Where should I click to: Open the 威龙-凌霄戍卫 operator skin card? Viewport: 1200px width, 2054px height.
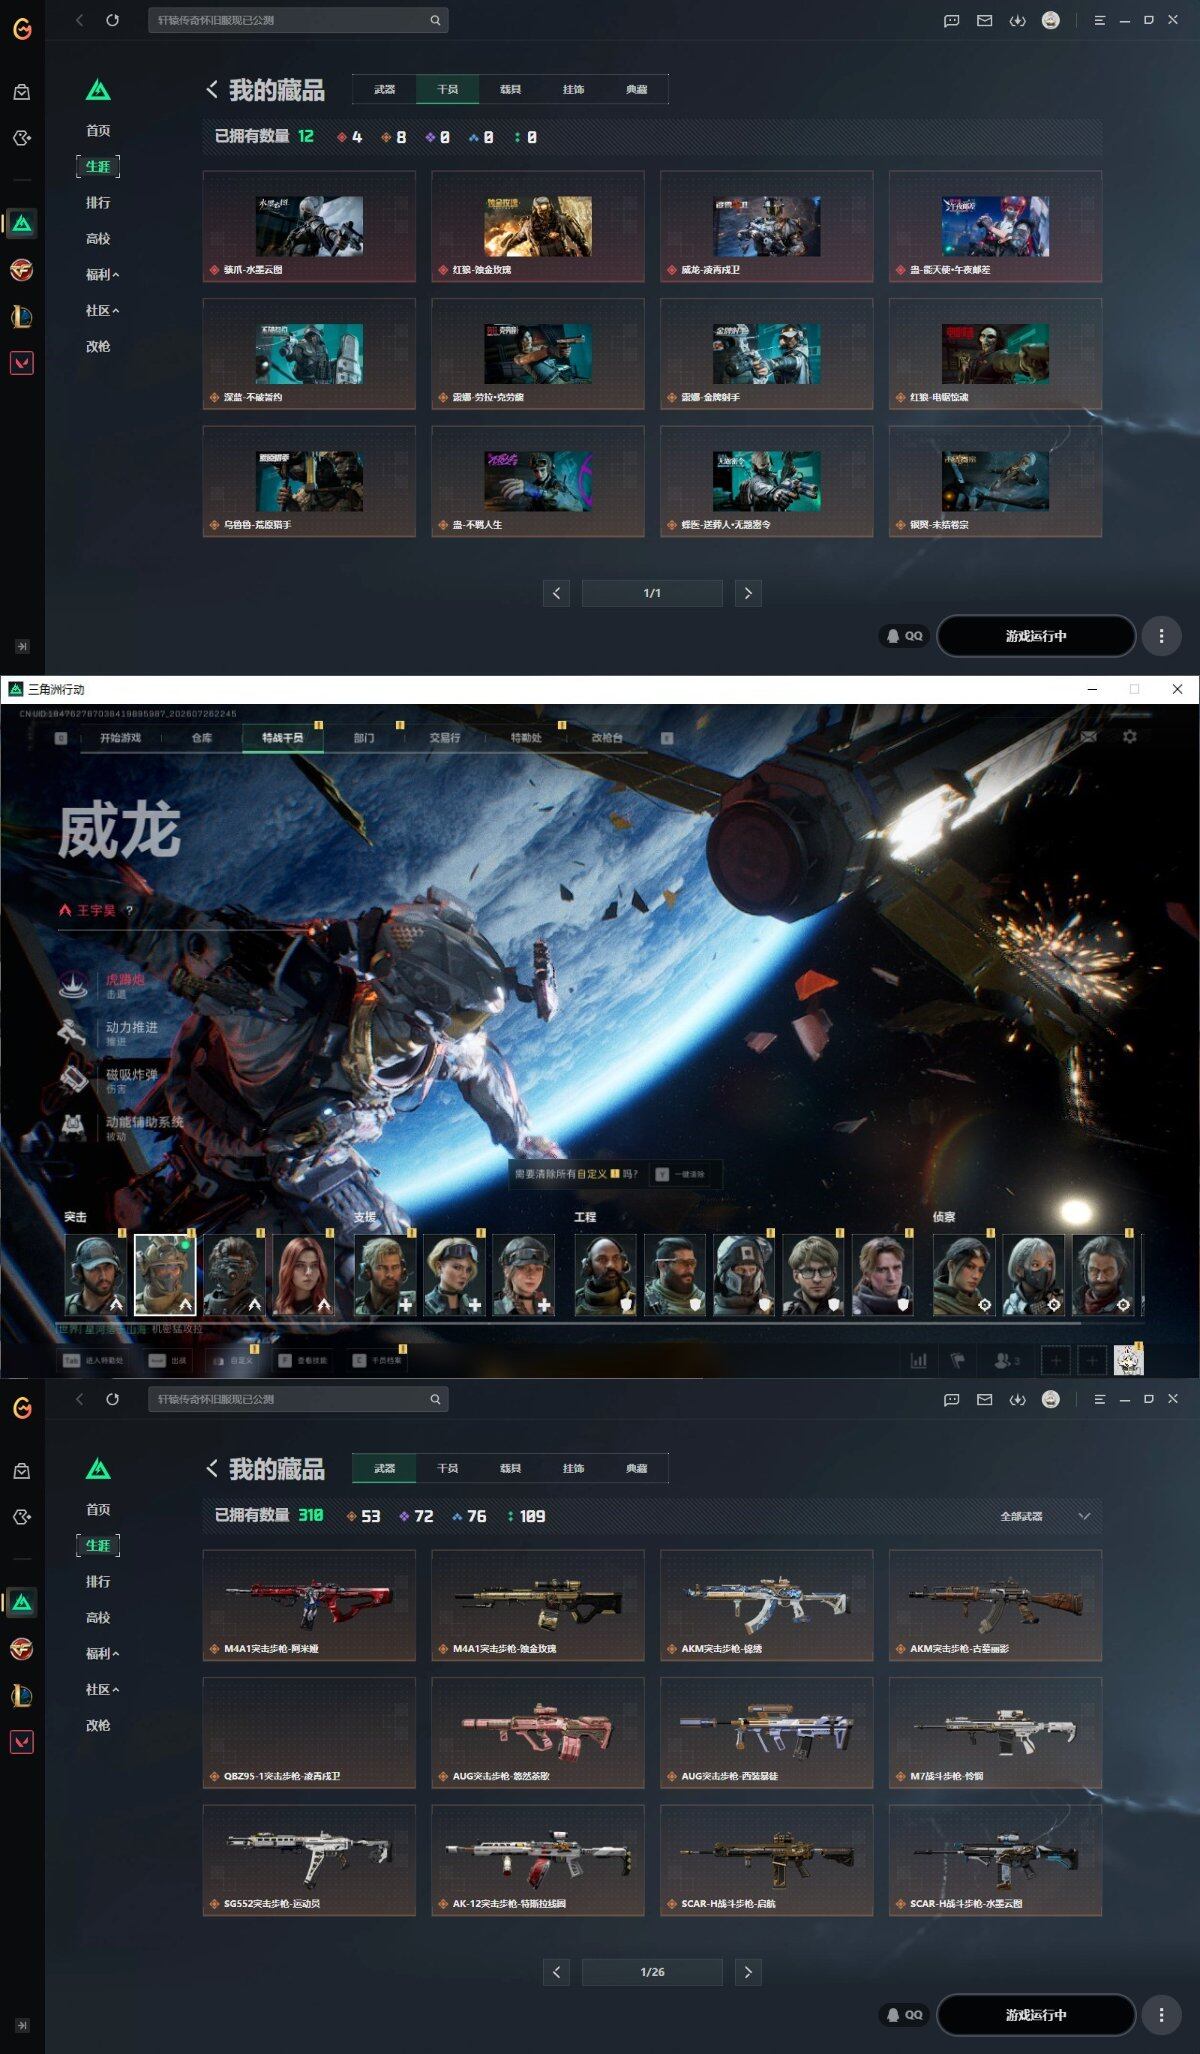point(767,227)
